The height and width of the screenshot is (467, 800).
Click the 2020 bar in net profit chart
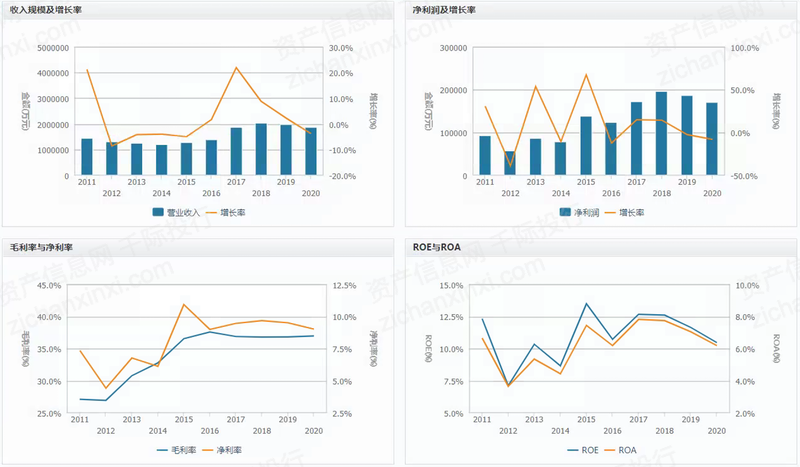pos(712,139)
